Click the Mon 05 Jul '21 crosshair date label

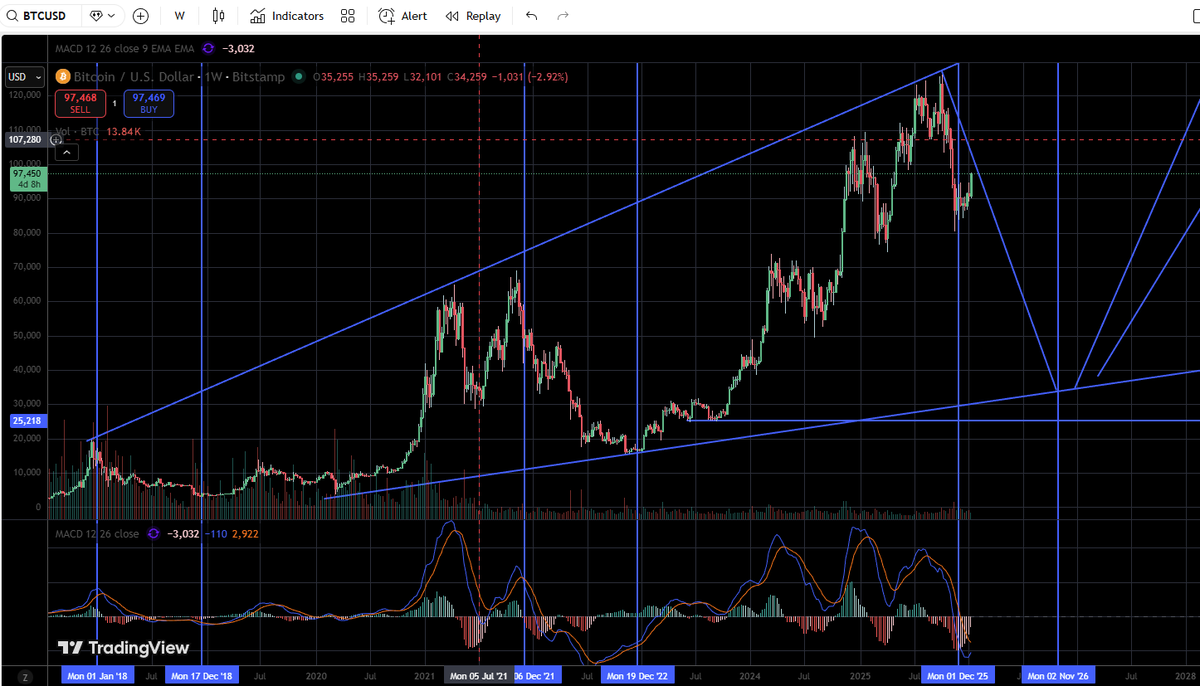479,677
